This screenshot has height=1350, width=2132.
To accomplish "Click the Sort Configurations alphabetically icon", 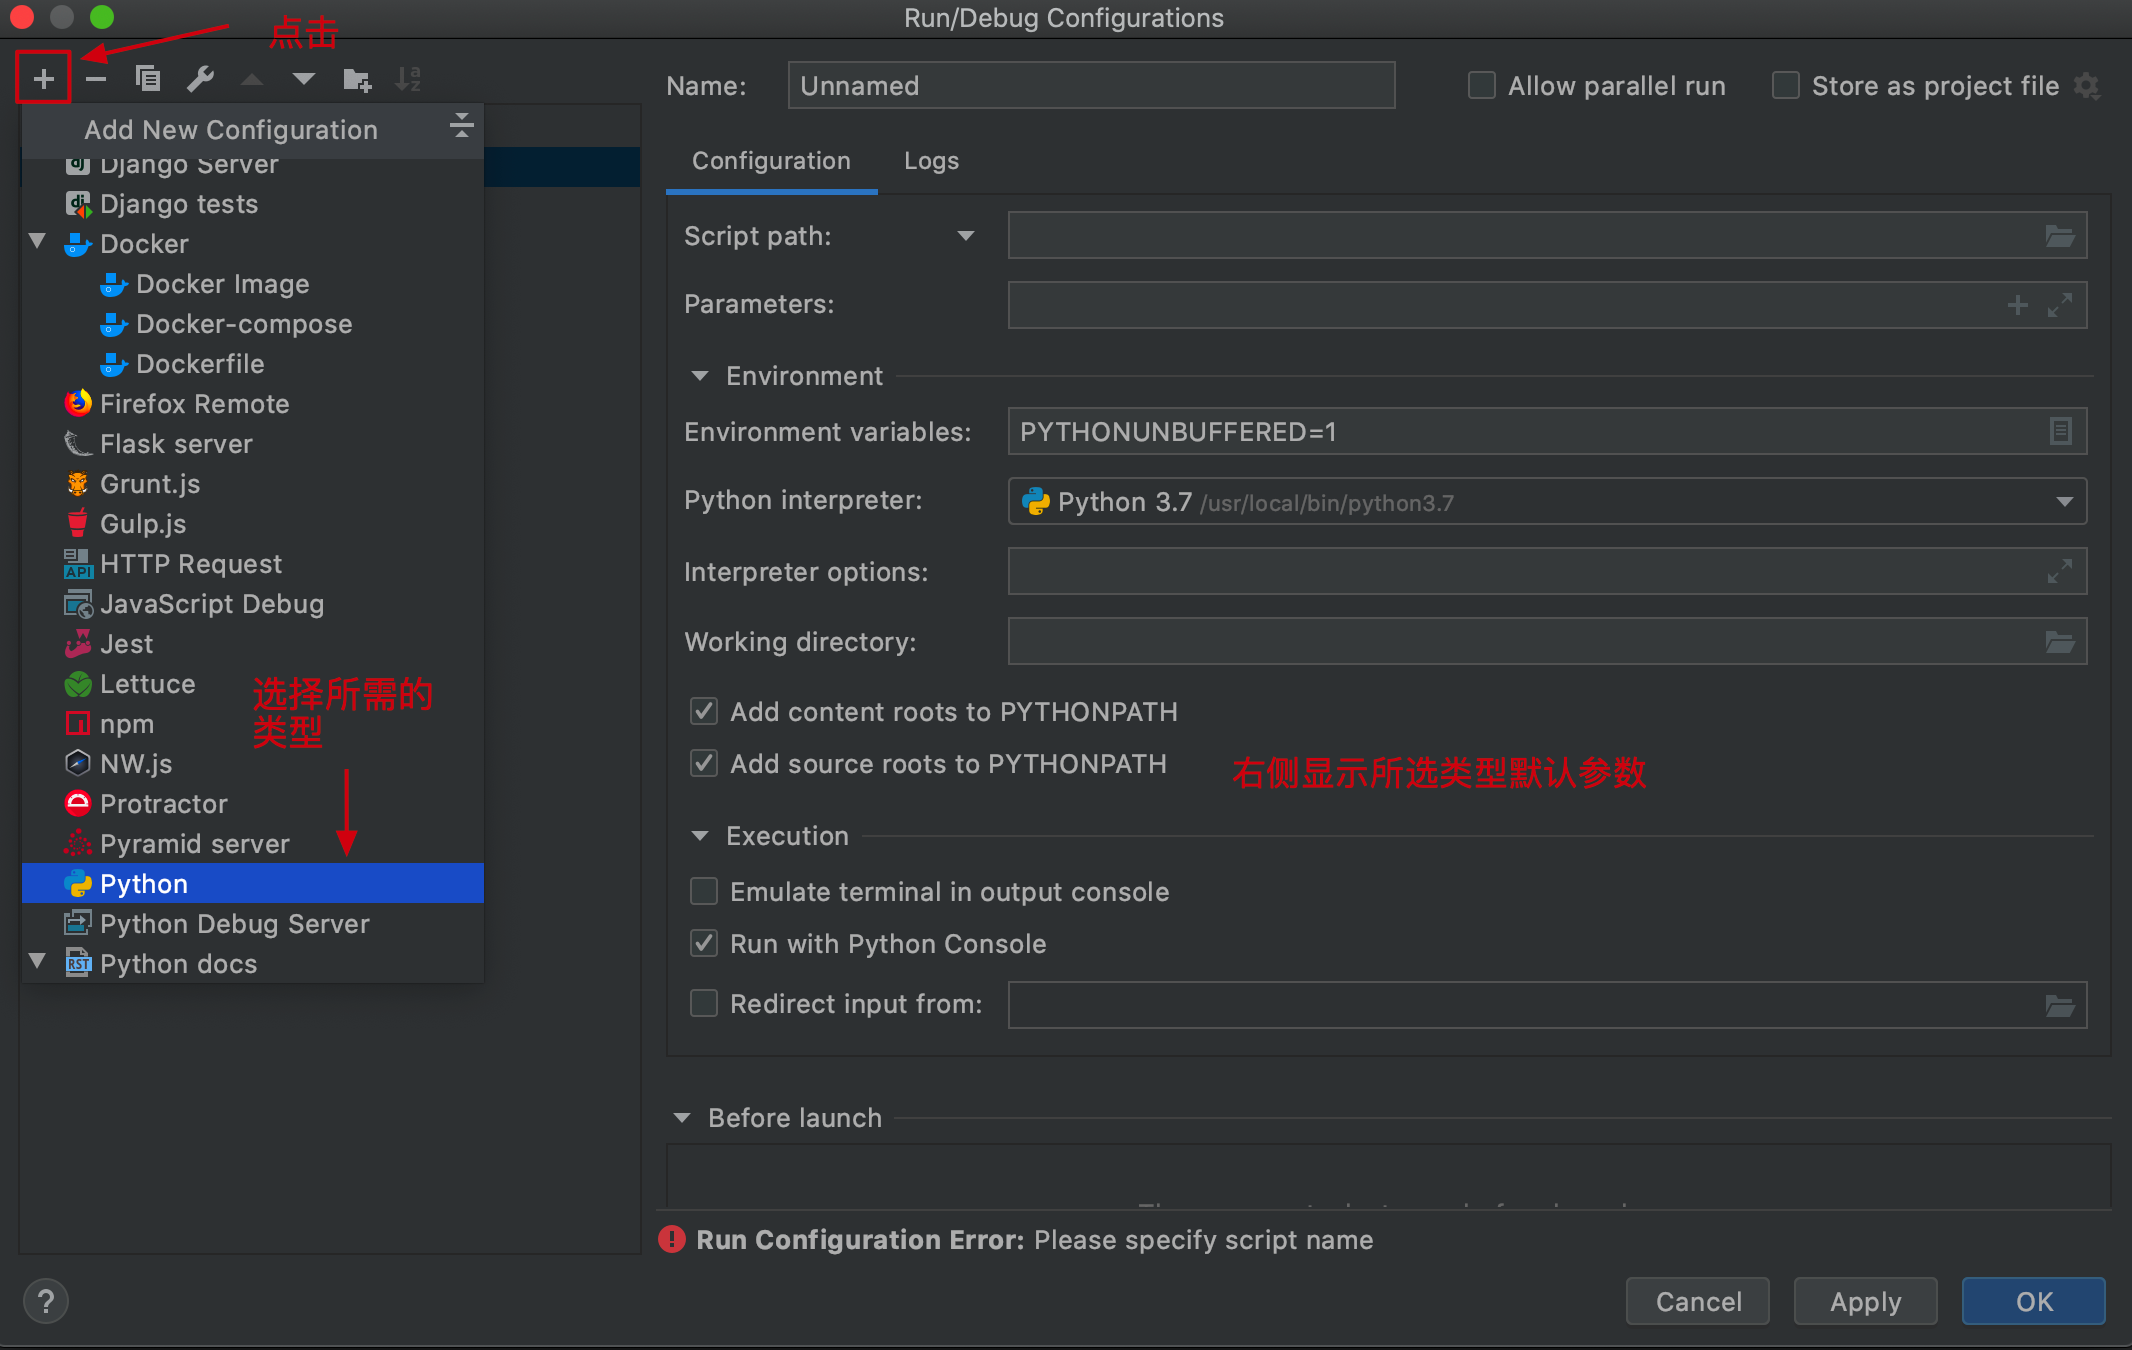I will tap(408, 78).
